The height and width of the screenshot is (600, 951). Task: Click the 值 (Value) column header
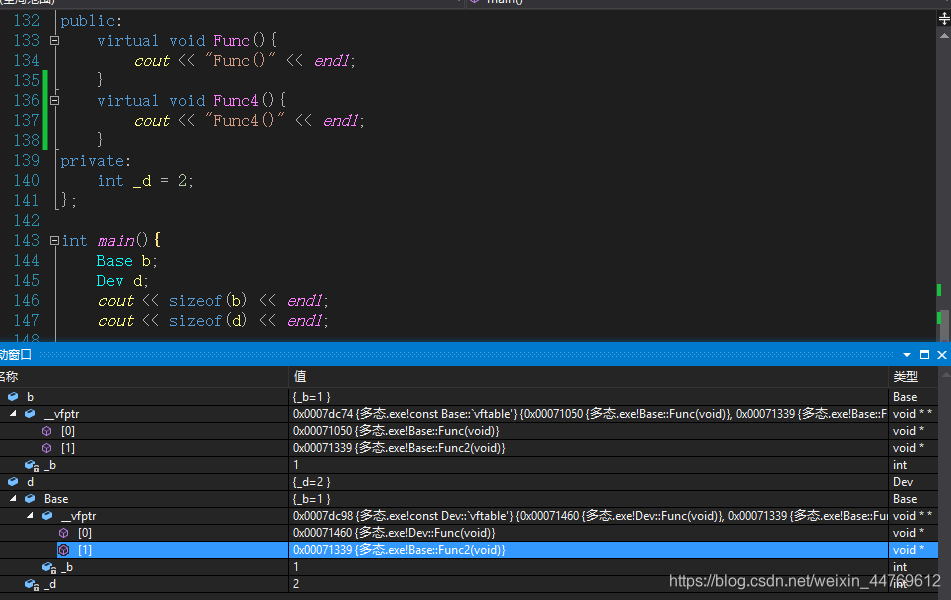tap(588, 377)
